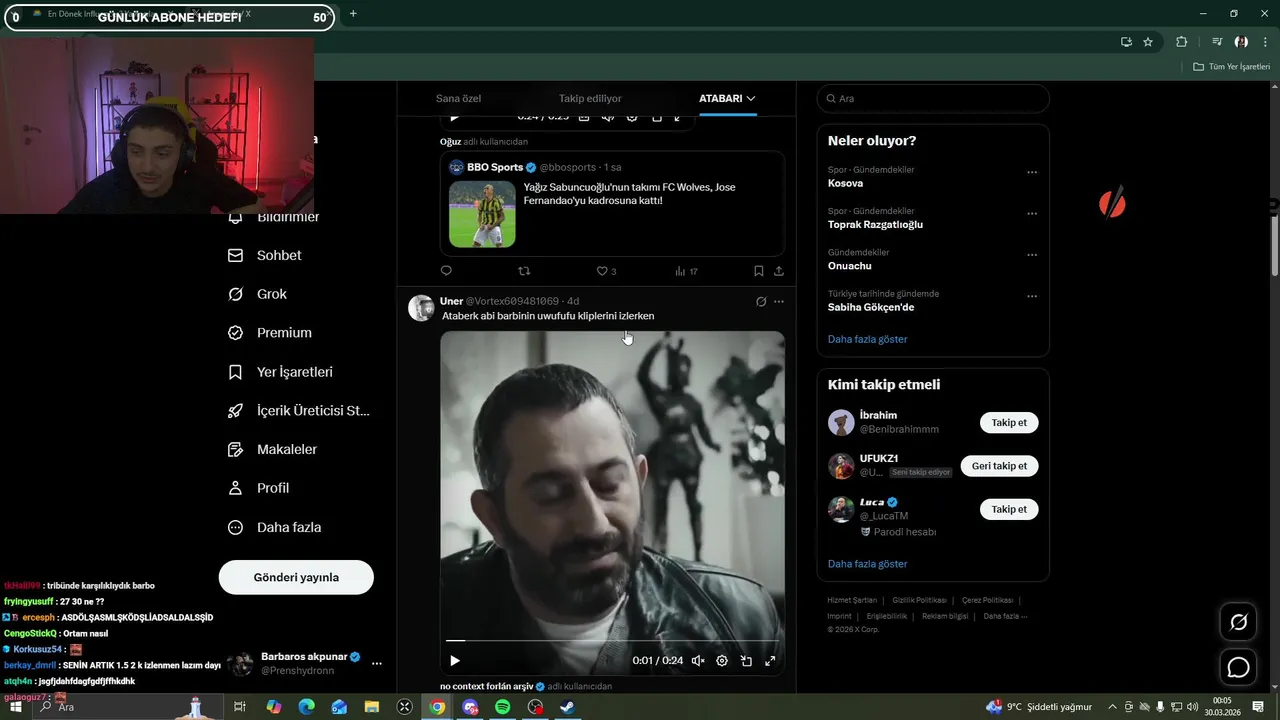The width and height of the screenshot is (1280, 720).
Task: Go to Yer İşaretleri bookmarks
Action: point(280,372)
